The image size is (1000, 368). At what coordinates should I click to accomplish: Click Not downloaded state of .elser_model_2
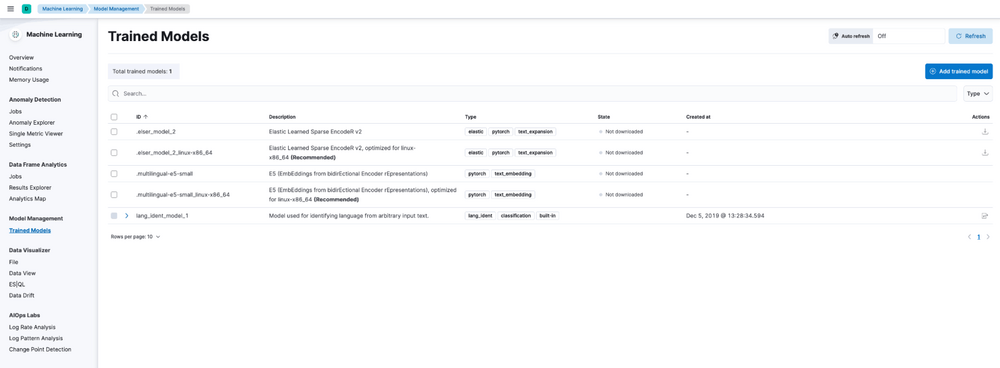624,131
